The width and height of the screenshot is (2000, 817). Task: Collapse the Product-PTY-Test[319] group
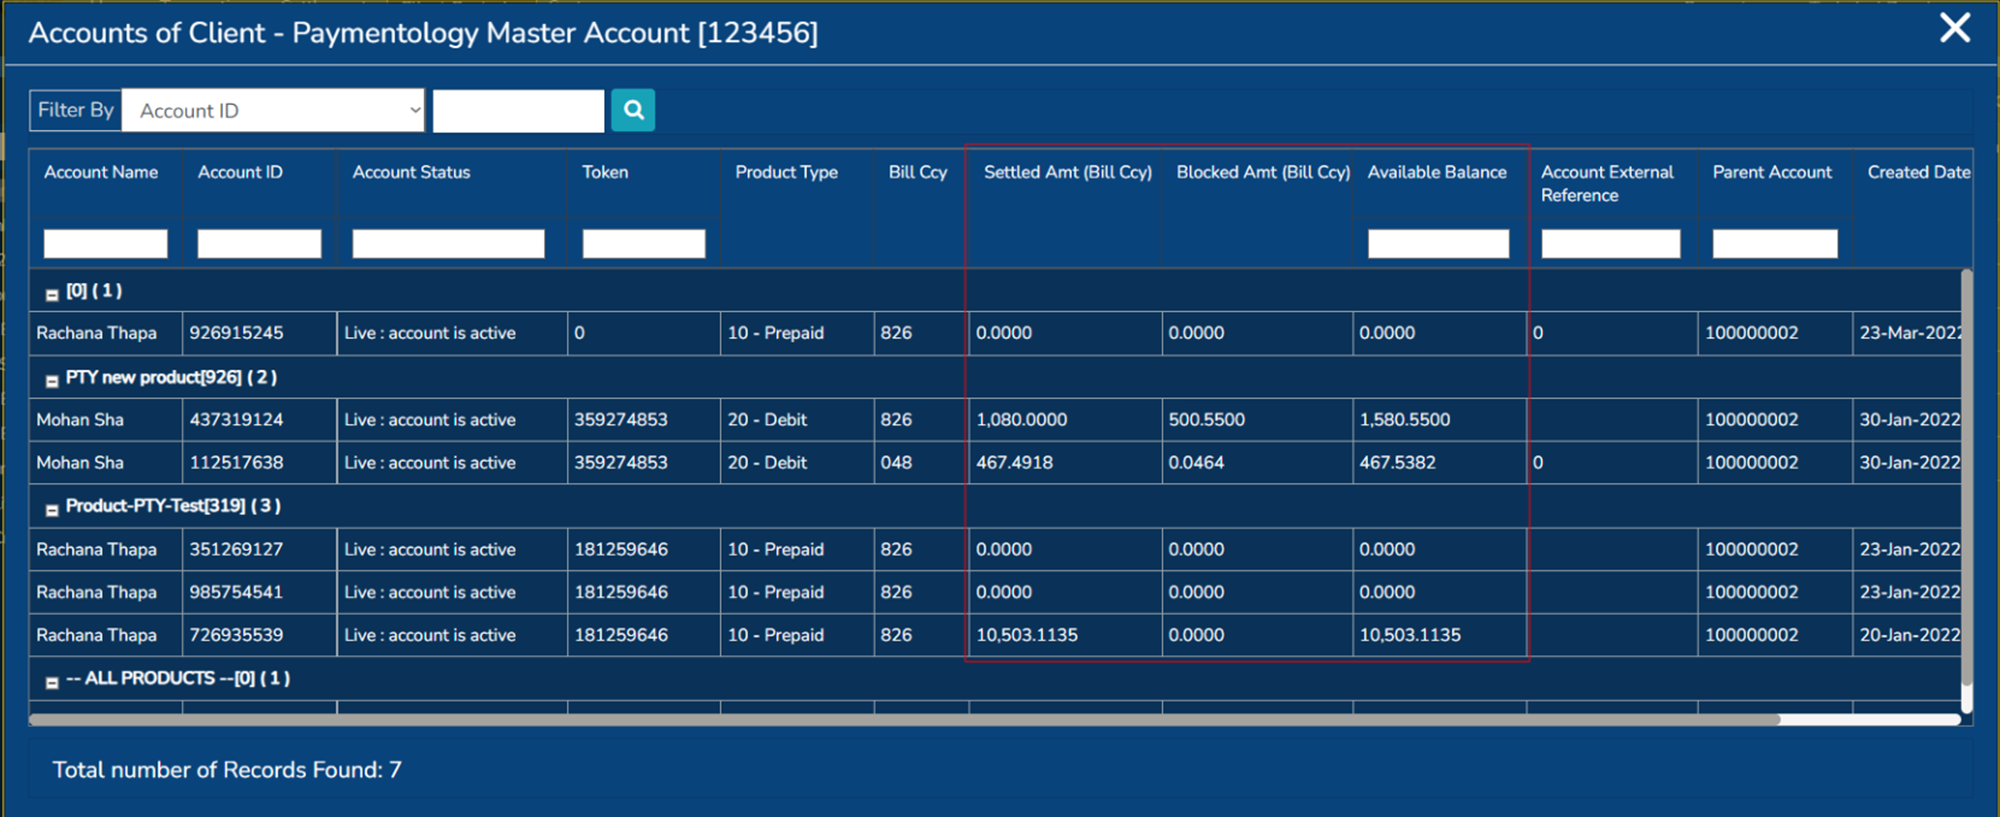pyautogui.click(x=52, y=510)
